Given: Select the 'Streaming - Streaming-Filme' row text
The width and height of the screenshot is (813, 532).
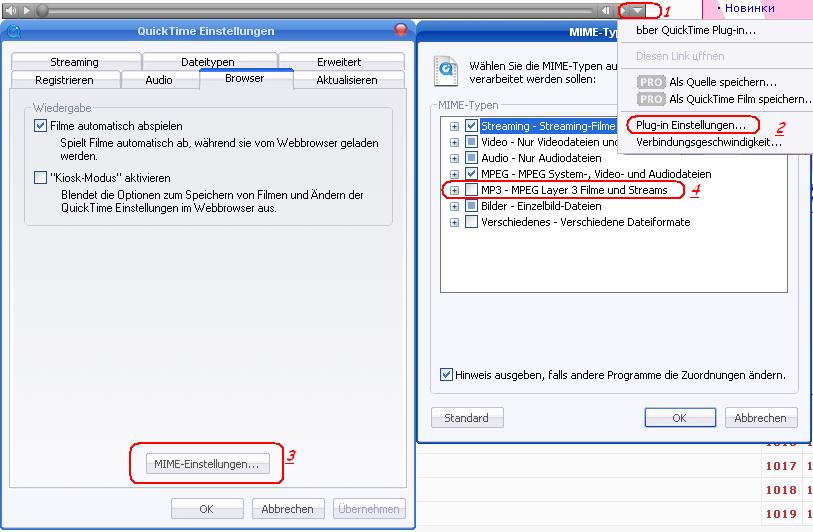Looking at the screenshot, I should (x=548, y=126).
